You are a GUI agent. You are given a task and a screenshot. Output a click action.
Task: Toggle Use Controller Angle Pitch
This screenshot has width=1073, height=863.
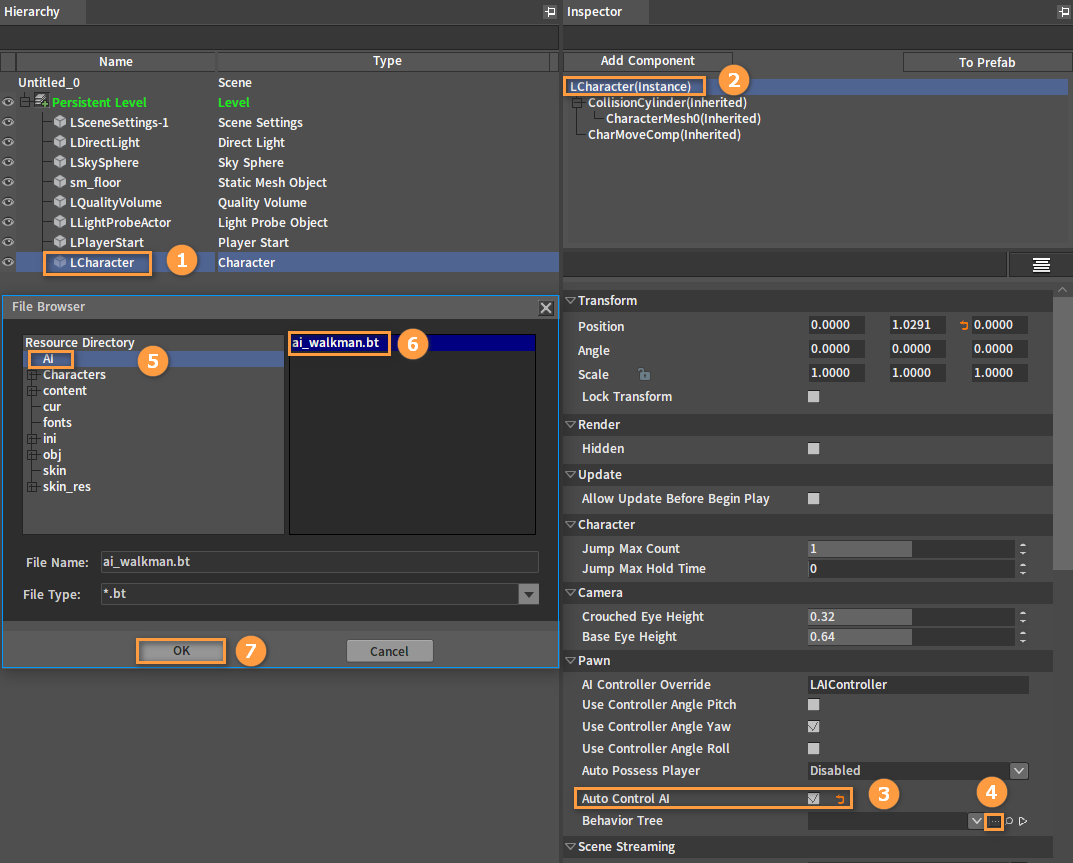[x=814, y=704]
